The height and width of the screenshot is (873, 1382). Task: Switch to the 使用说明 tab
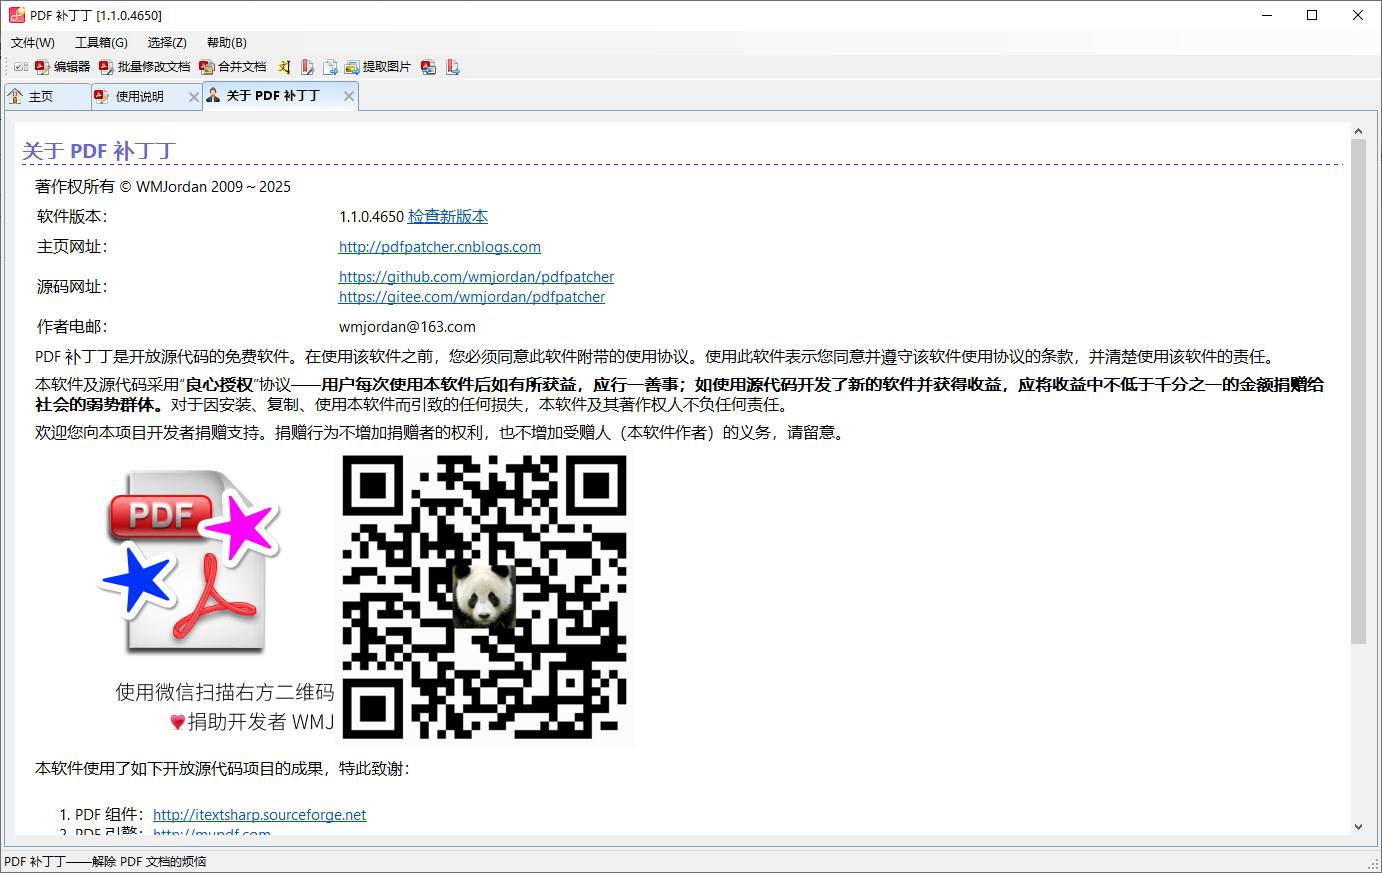pyautogui.click(x=139, y=97)
